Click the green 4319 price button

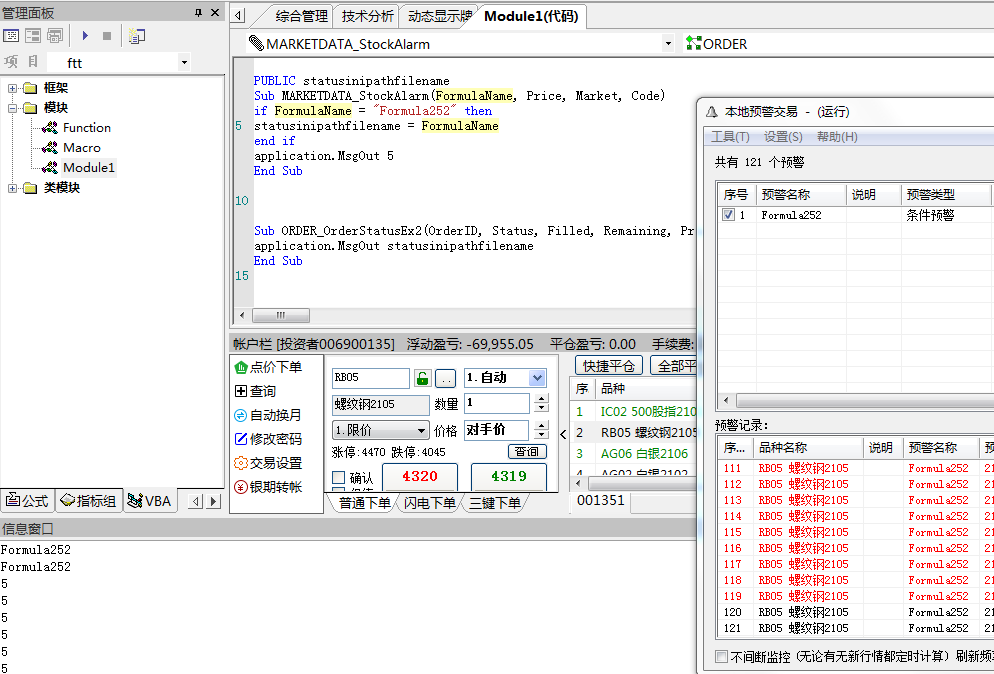[508, 476]
